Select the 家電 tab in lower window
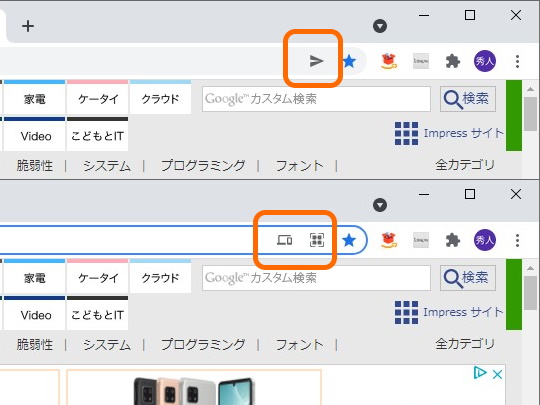This screenshot has height=405, width=540. pos(34,276)
